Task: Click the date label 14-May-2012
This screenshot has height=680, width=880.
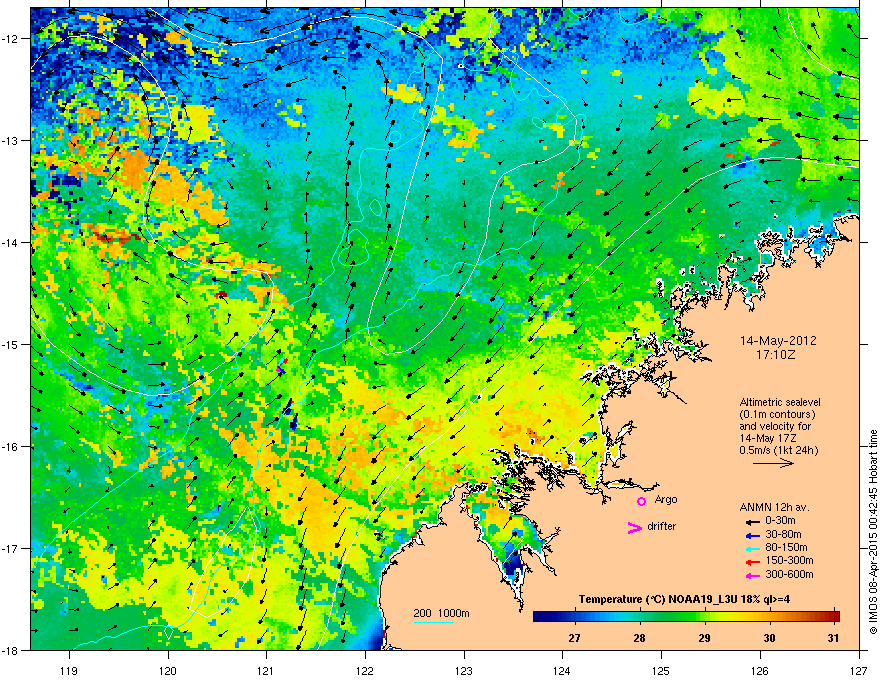Action: tap(778, 341)
